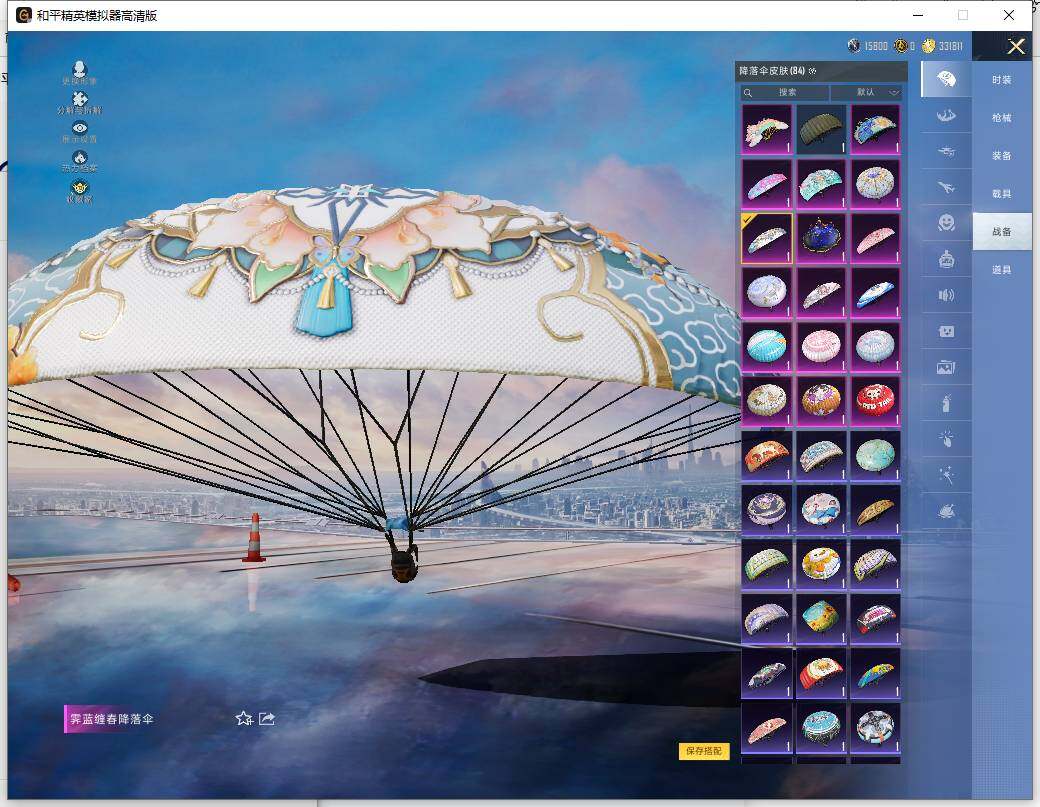
Task: Expand the 默认 sort dropdown
Action: (x=866, y=92)
